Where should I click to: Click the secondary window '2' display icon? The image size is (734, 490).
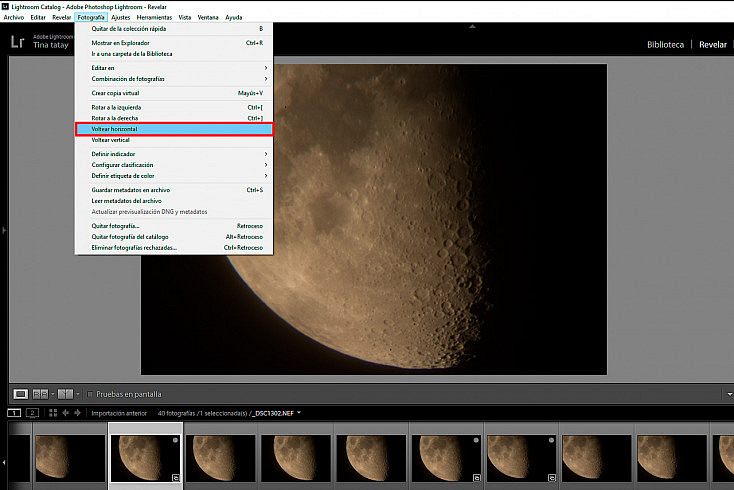(x=32, y=413)
